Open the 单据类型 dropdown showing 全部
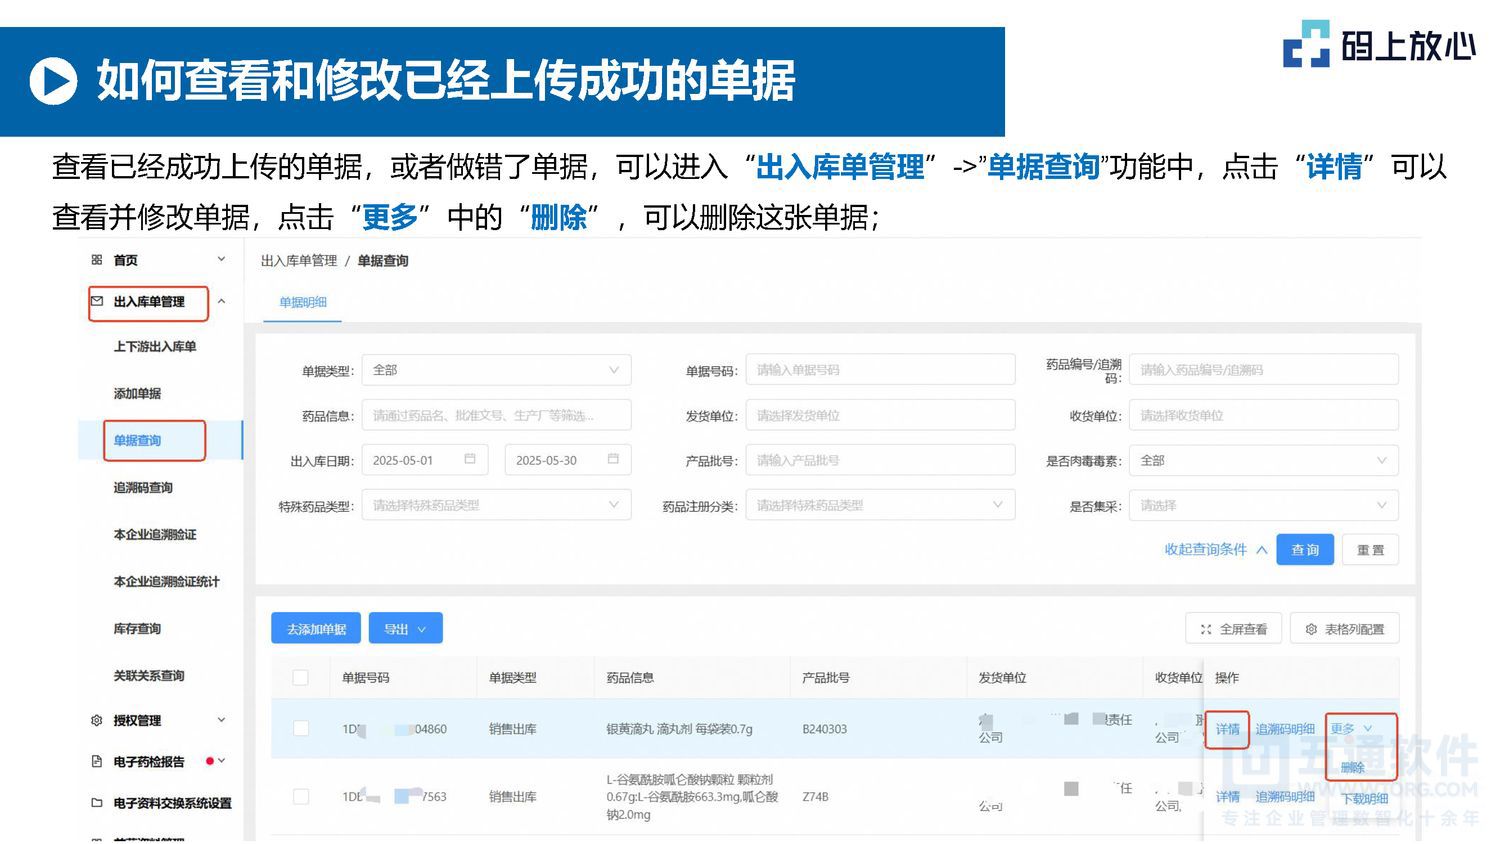 click(x=496, y=369)
